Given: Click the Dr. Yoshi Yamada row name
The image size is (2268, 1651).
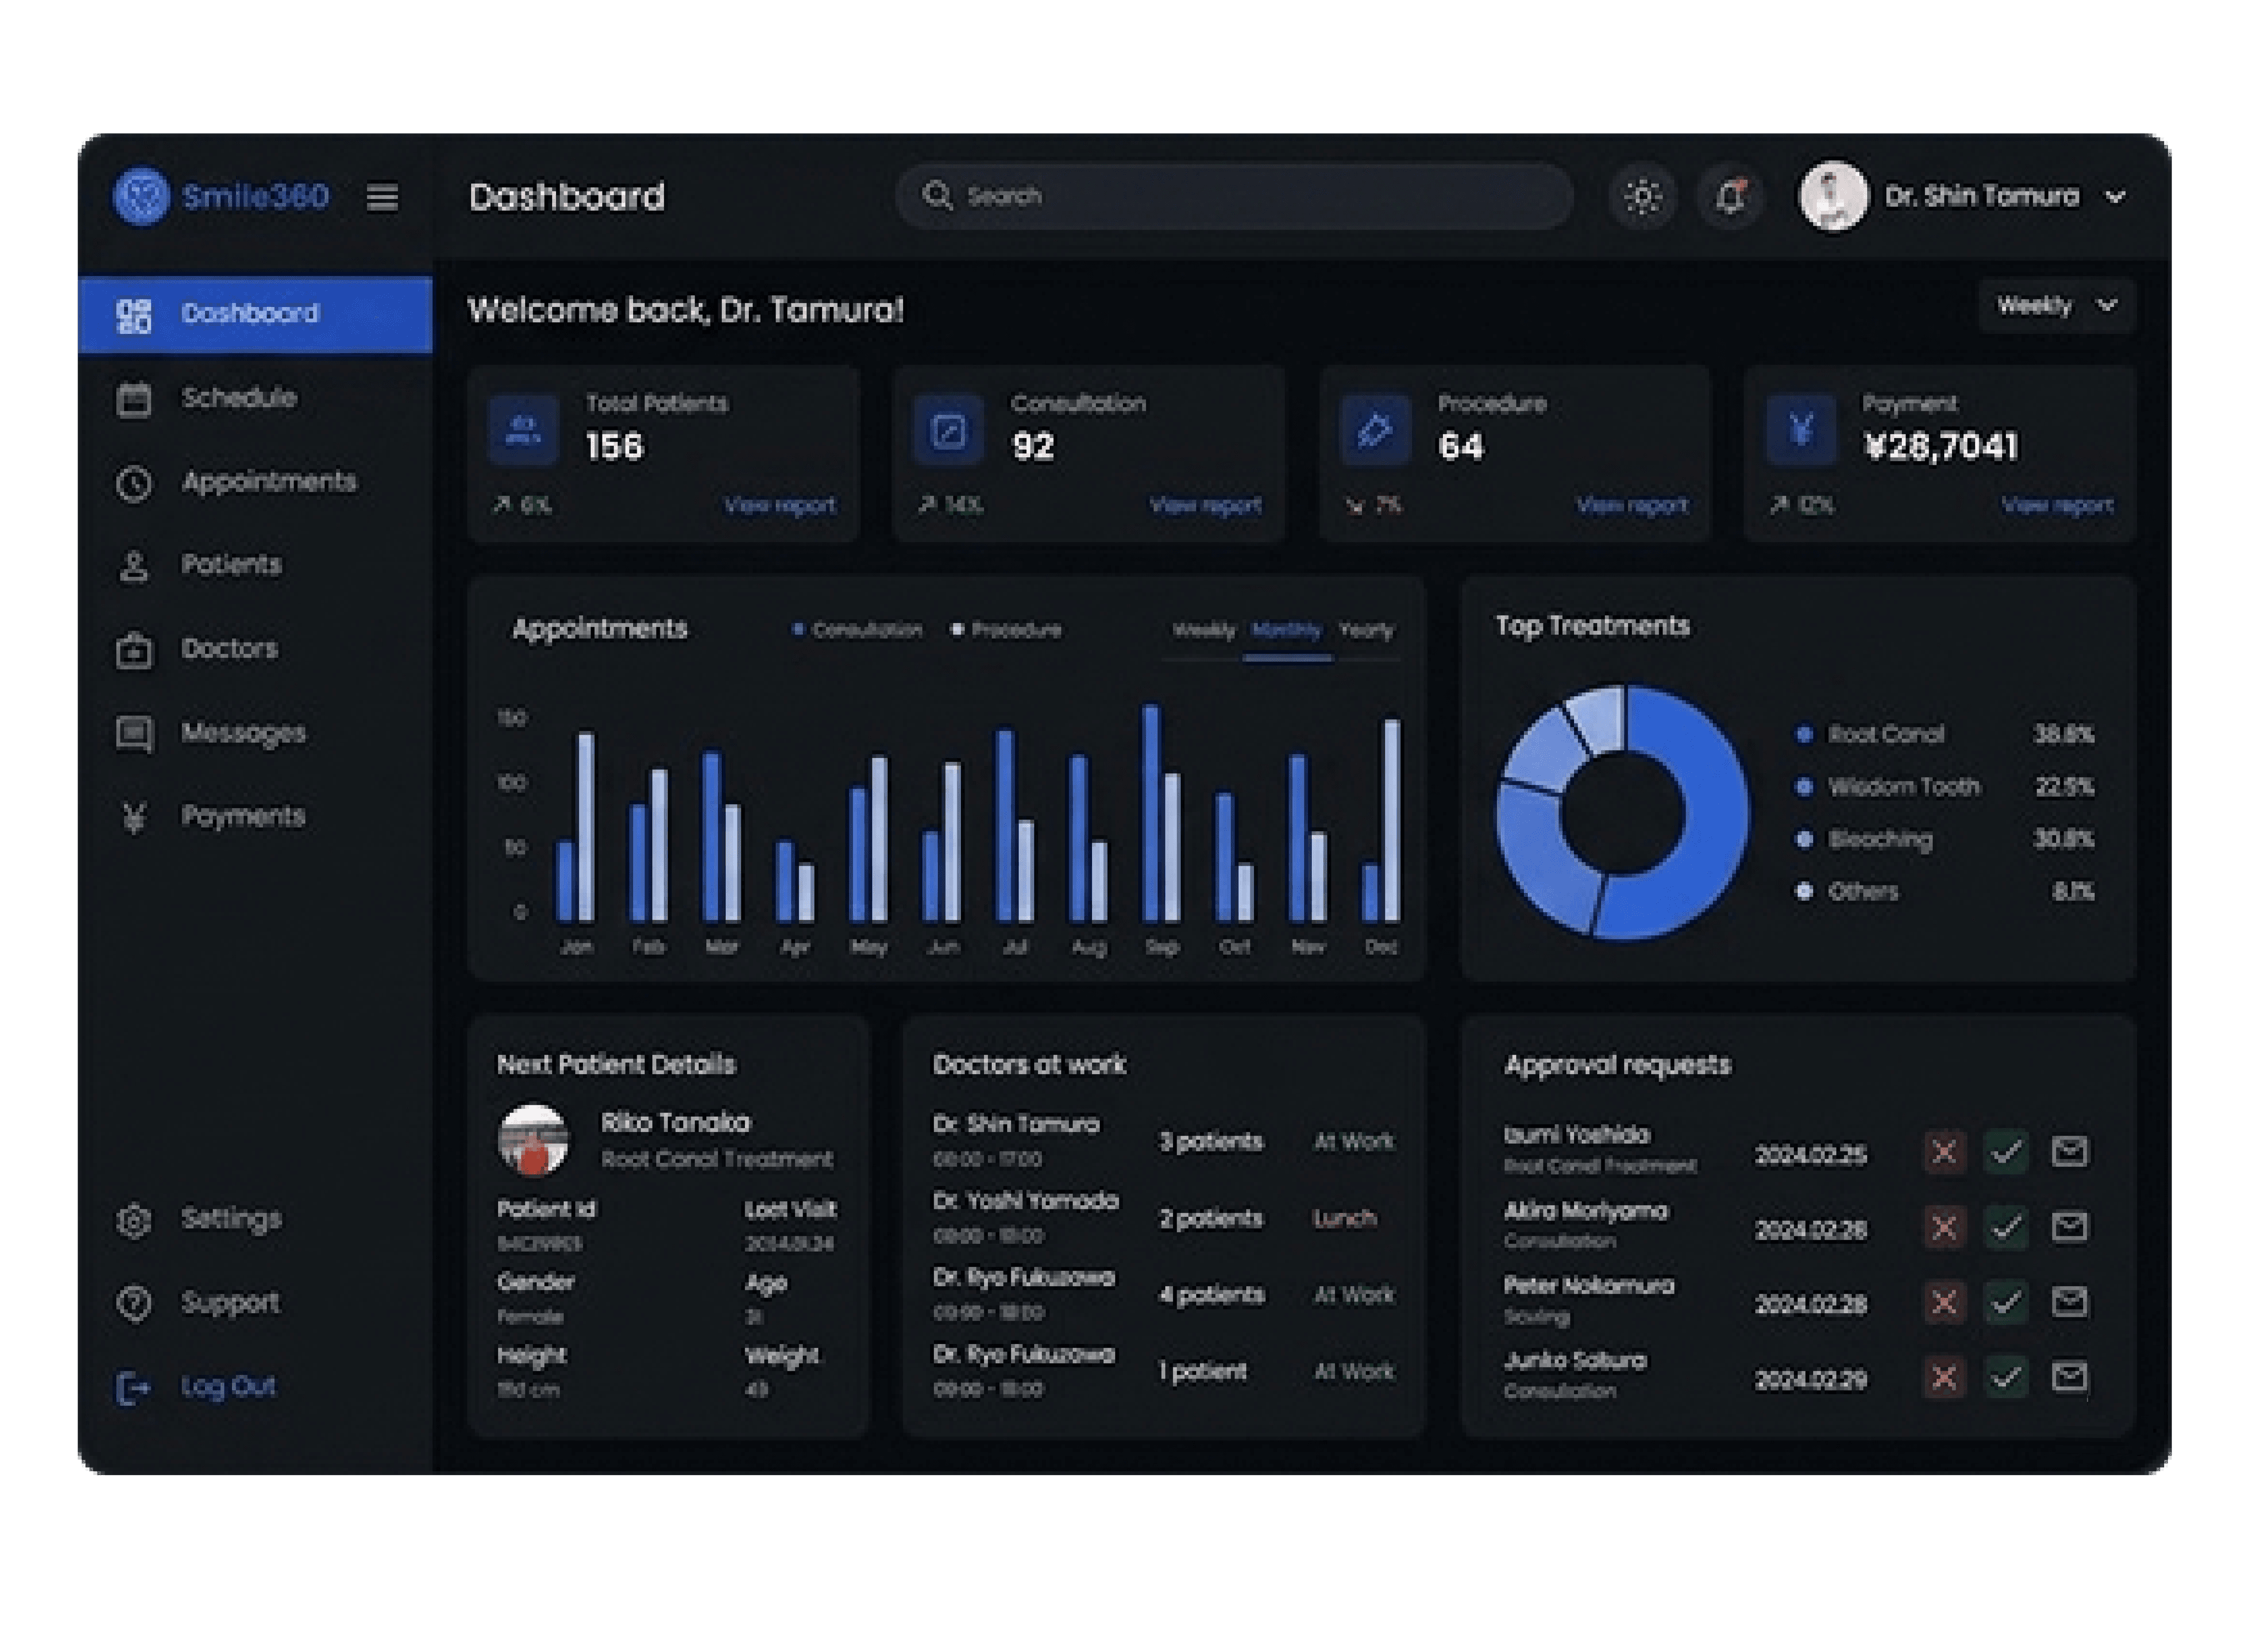Looking at the screenshot, I should (1026, 1202).
